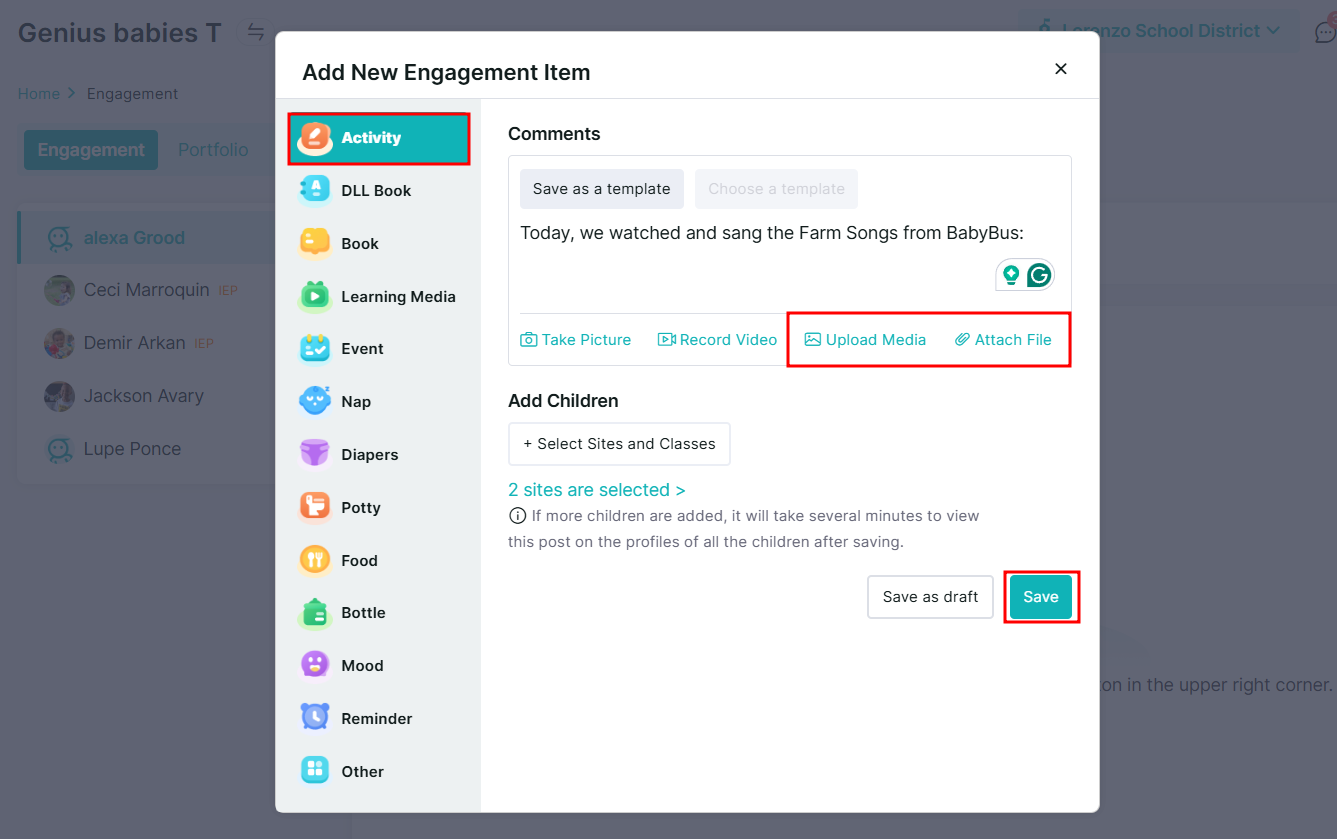Click Jackson Avary's profile photo
1337x839 pixels.
click(59, 396)
